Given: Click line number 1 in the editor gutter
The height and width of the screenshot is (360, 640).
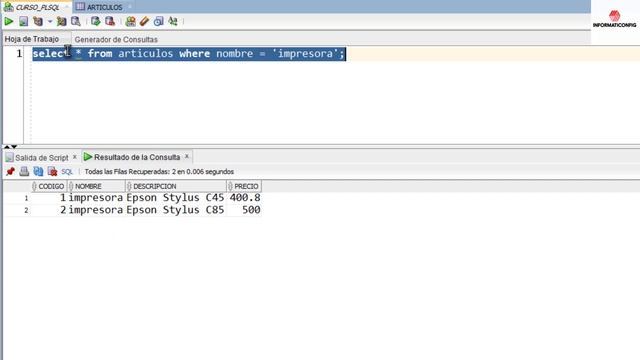Looking at the screenshot, I should pyautogui.click(x=19, y=53).
